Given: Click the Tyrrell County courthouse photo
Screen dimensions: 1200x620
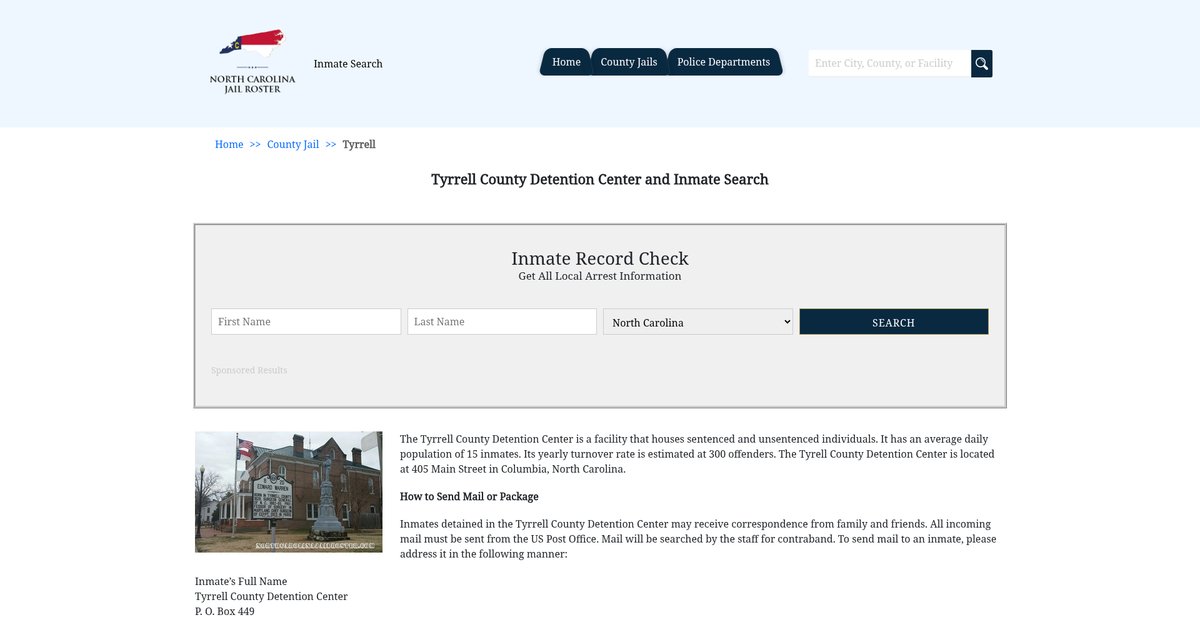Looking at the screenshot, I should (288, 492).
